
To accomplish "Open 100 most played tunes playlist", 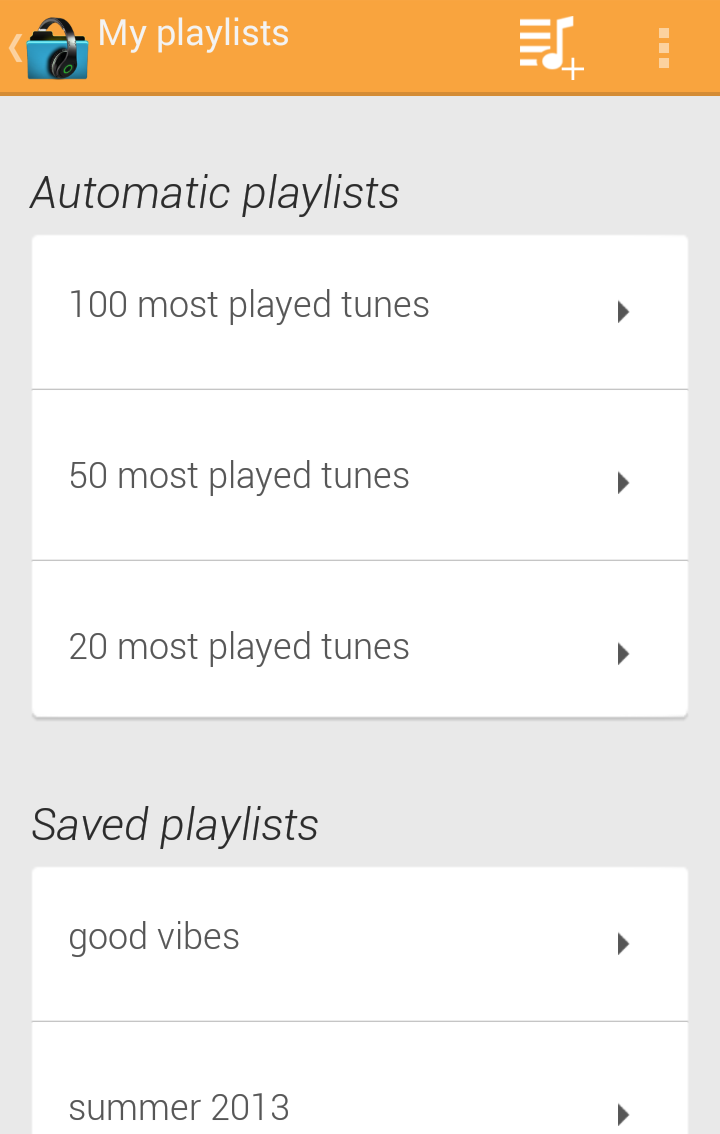I will 249,305.
